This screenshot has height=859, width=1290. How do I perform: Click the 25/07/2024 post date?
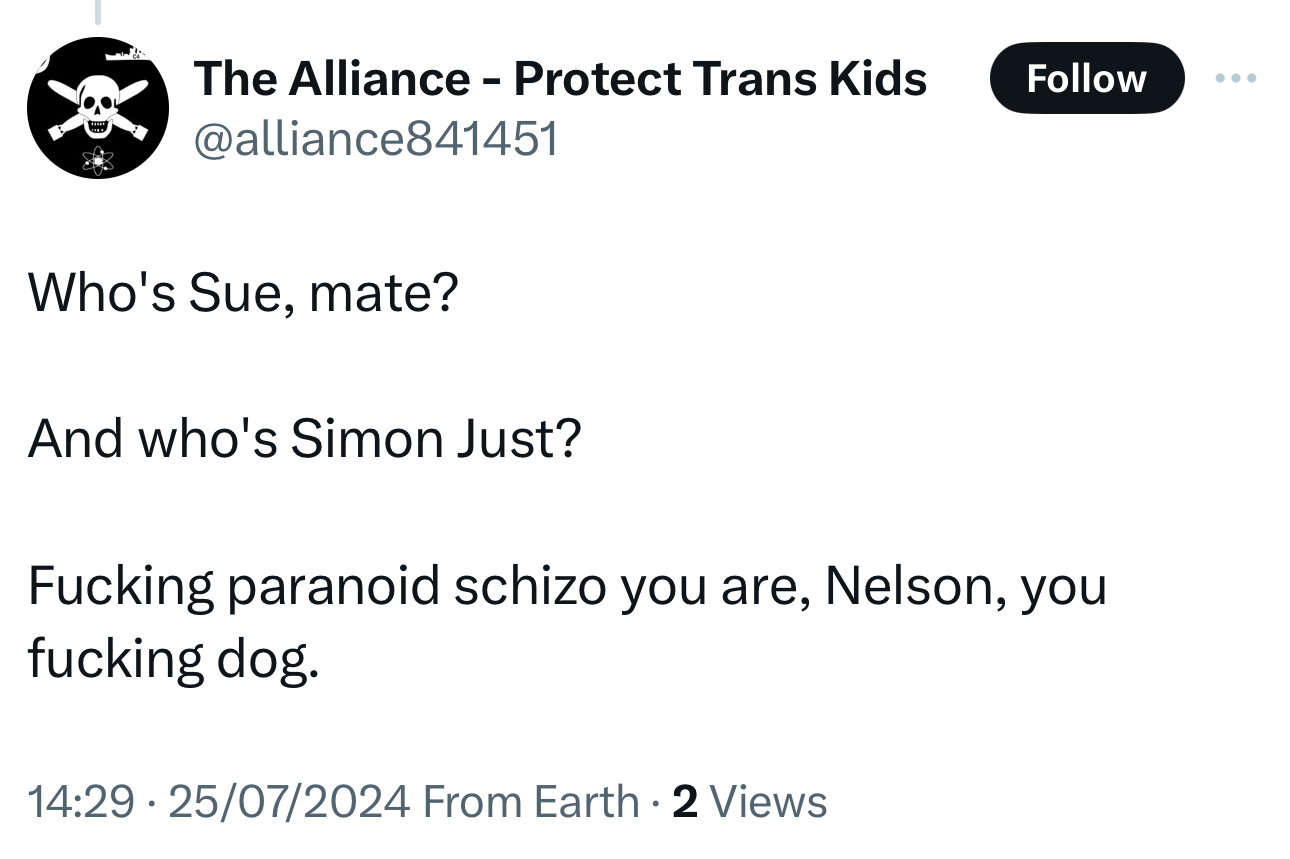(x=289, y=802)
